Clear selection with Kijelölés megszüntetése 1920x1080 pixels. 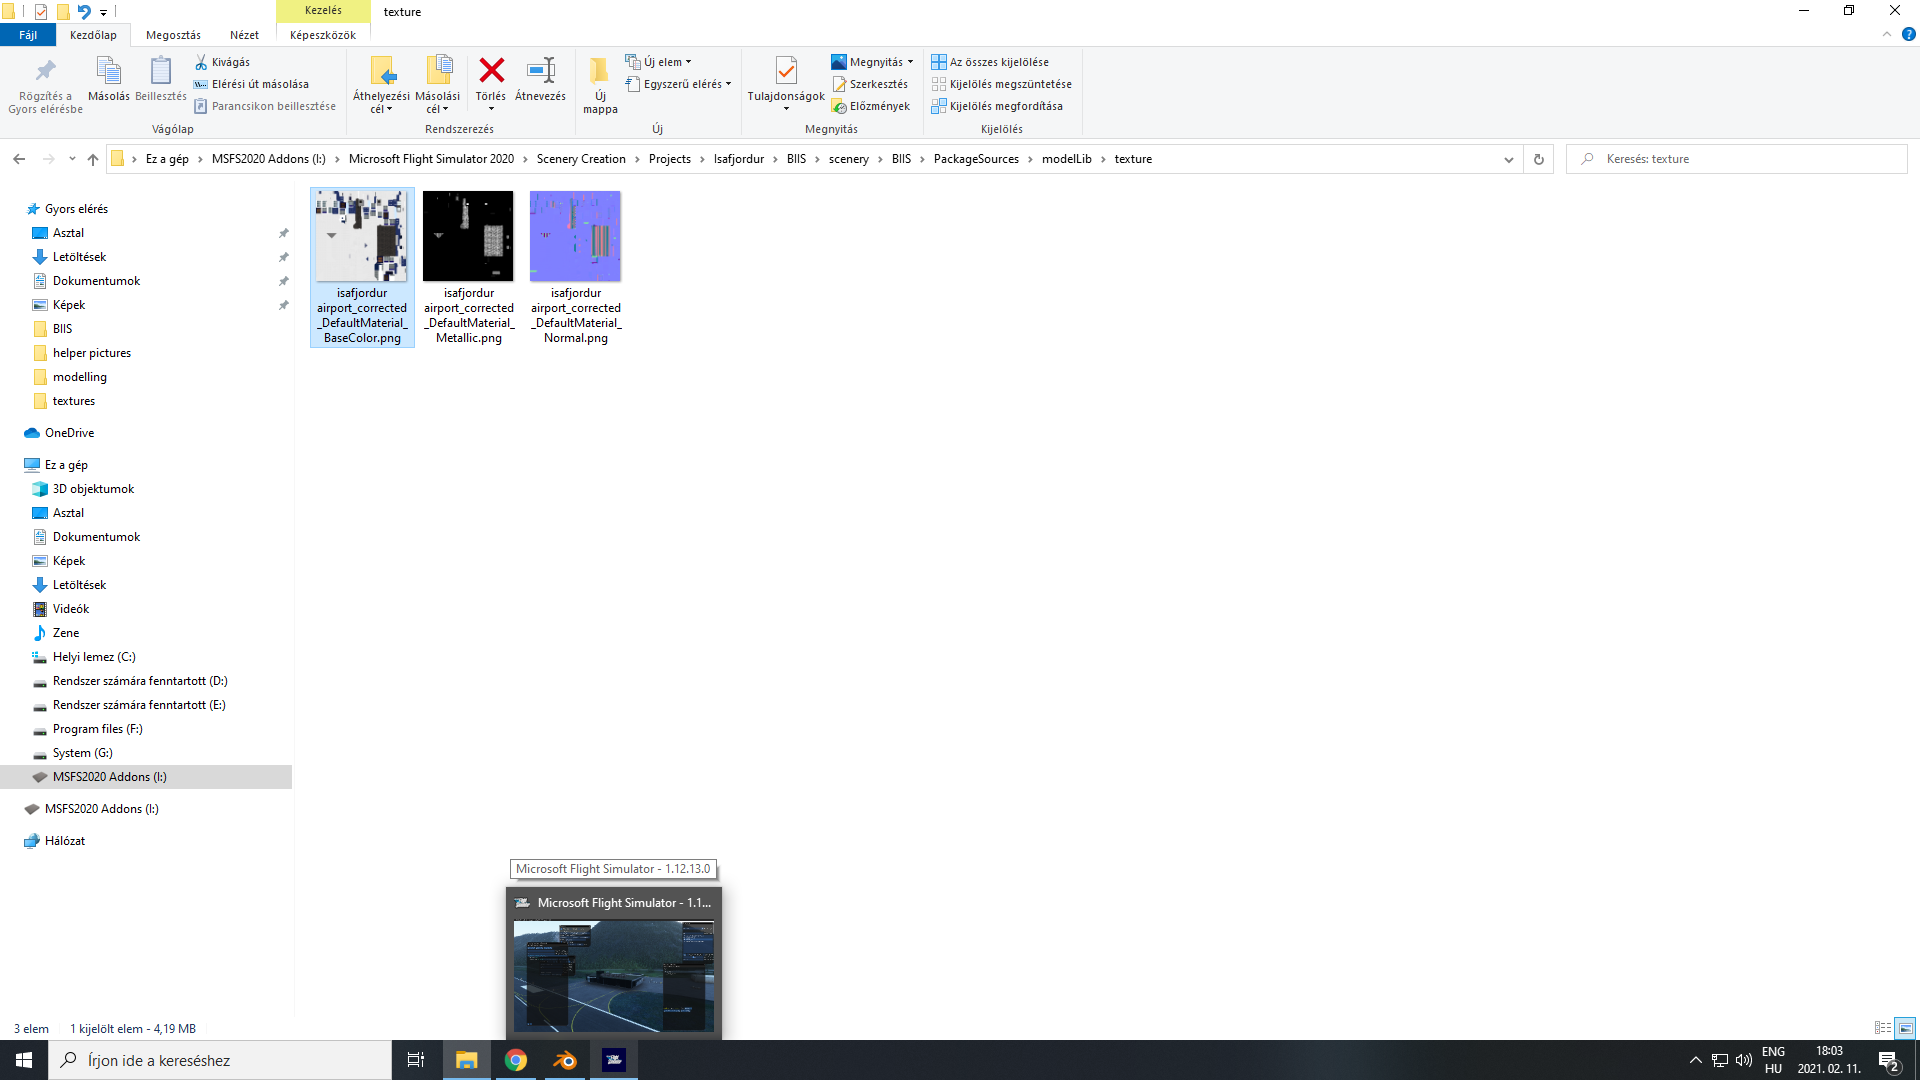[x=1001, y=84]
